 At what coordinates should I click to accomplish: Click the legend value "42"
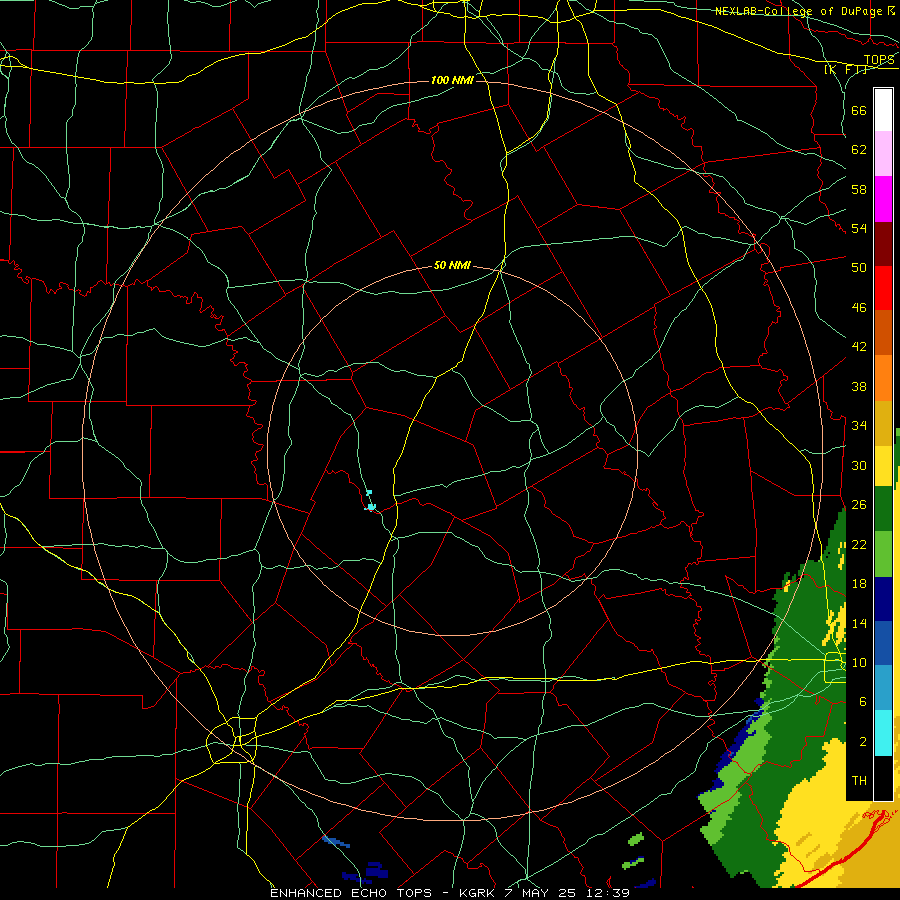click(859, 347)
